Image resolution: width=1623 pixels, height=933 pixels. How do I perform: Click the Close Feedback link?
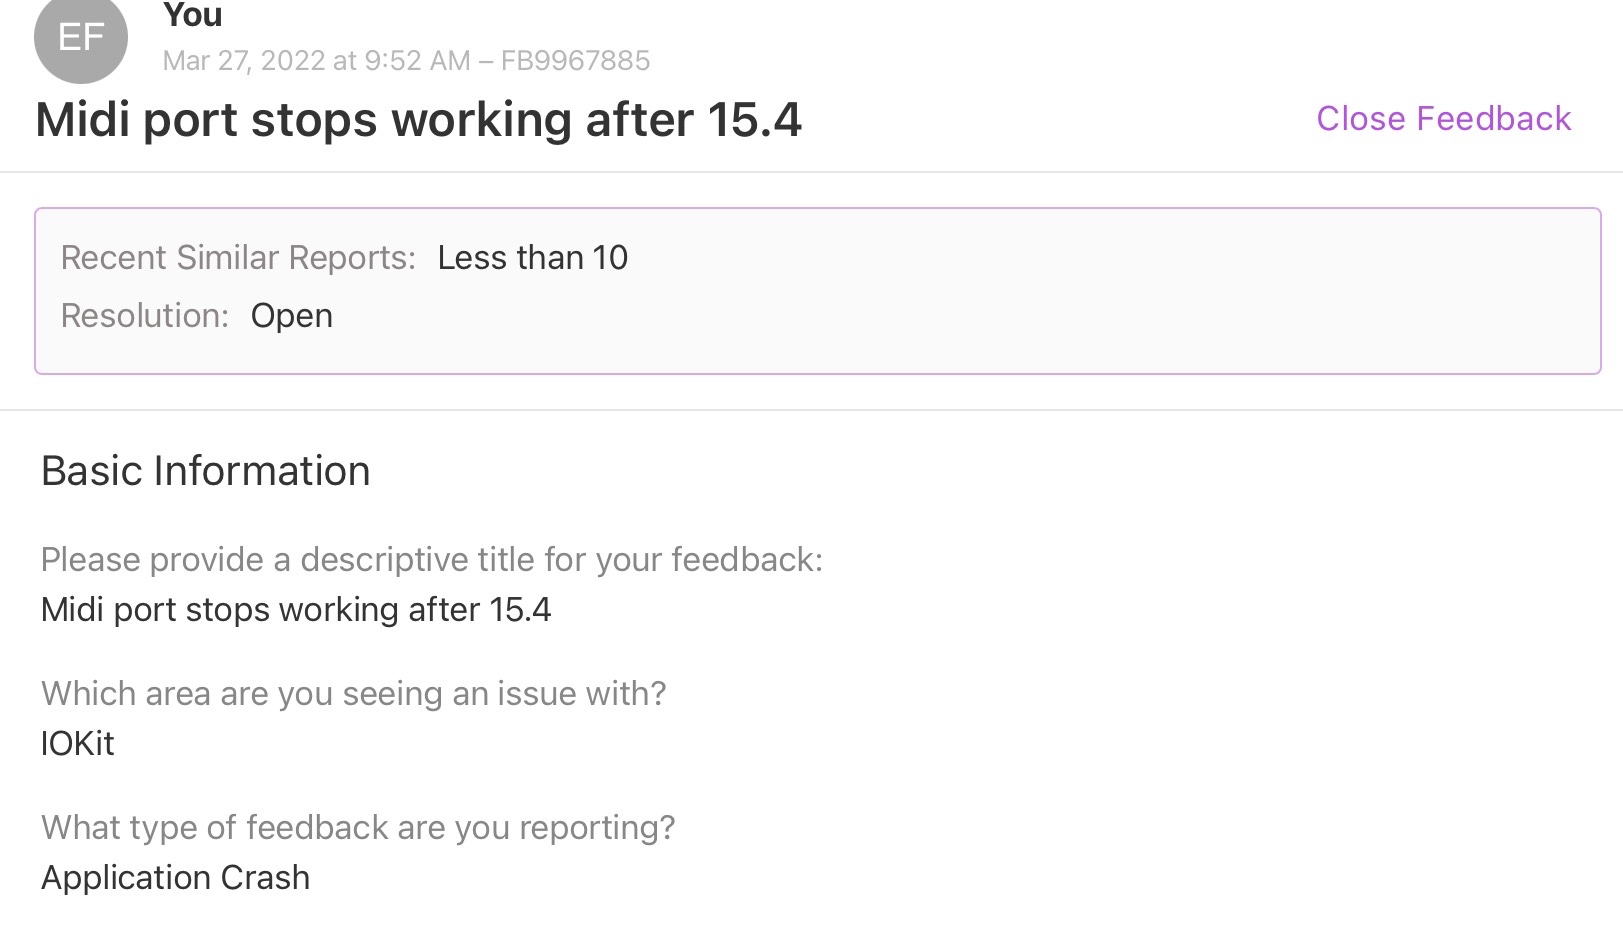tap(1443, 119)
